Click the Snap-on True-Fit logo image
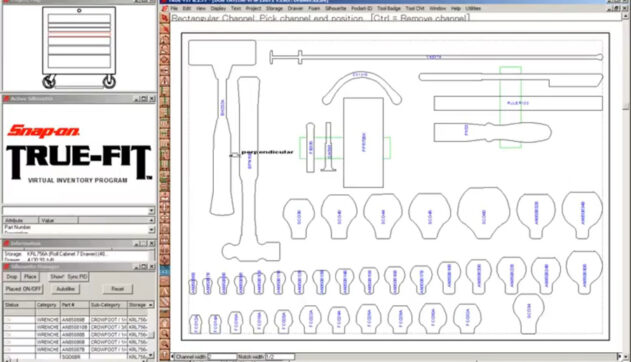The height and width of the screenshot is (362, 631). click(x=79, y=153)
